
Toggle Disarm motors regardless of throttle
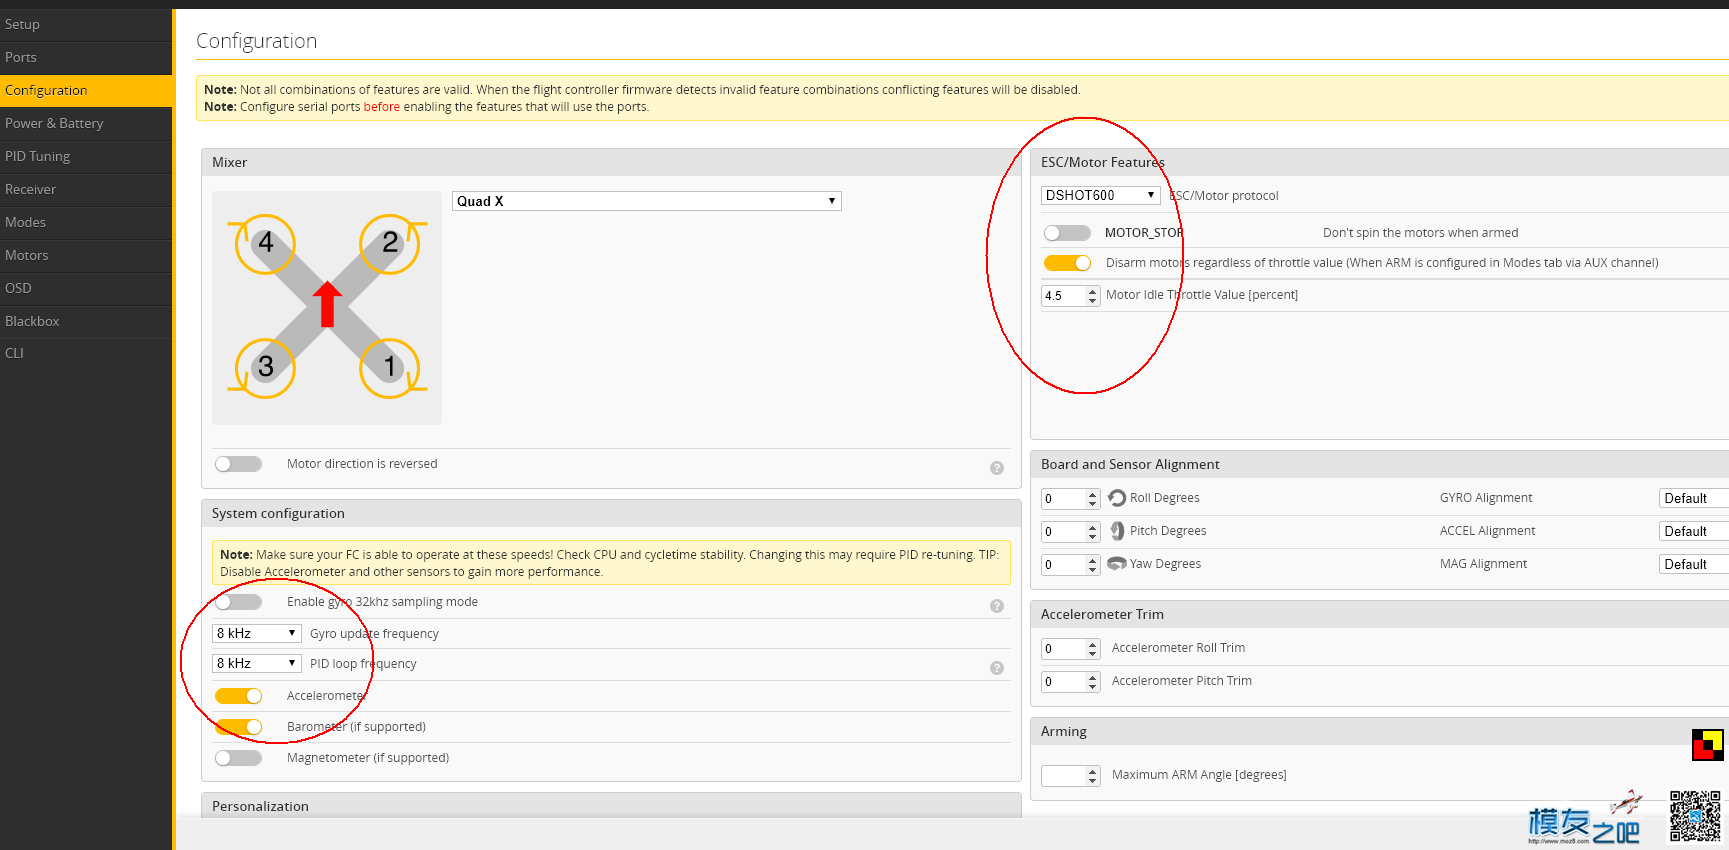point(1067,263)
